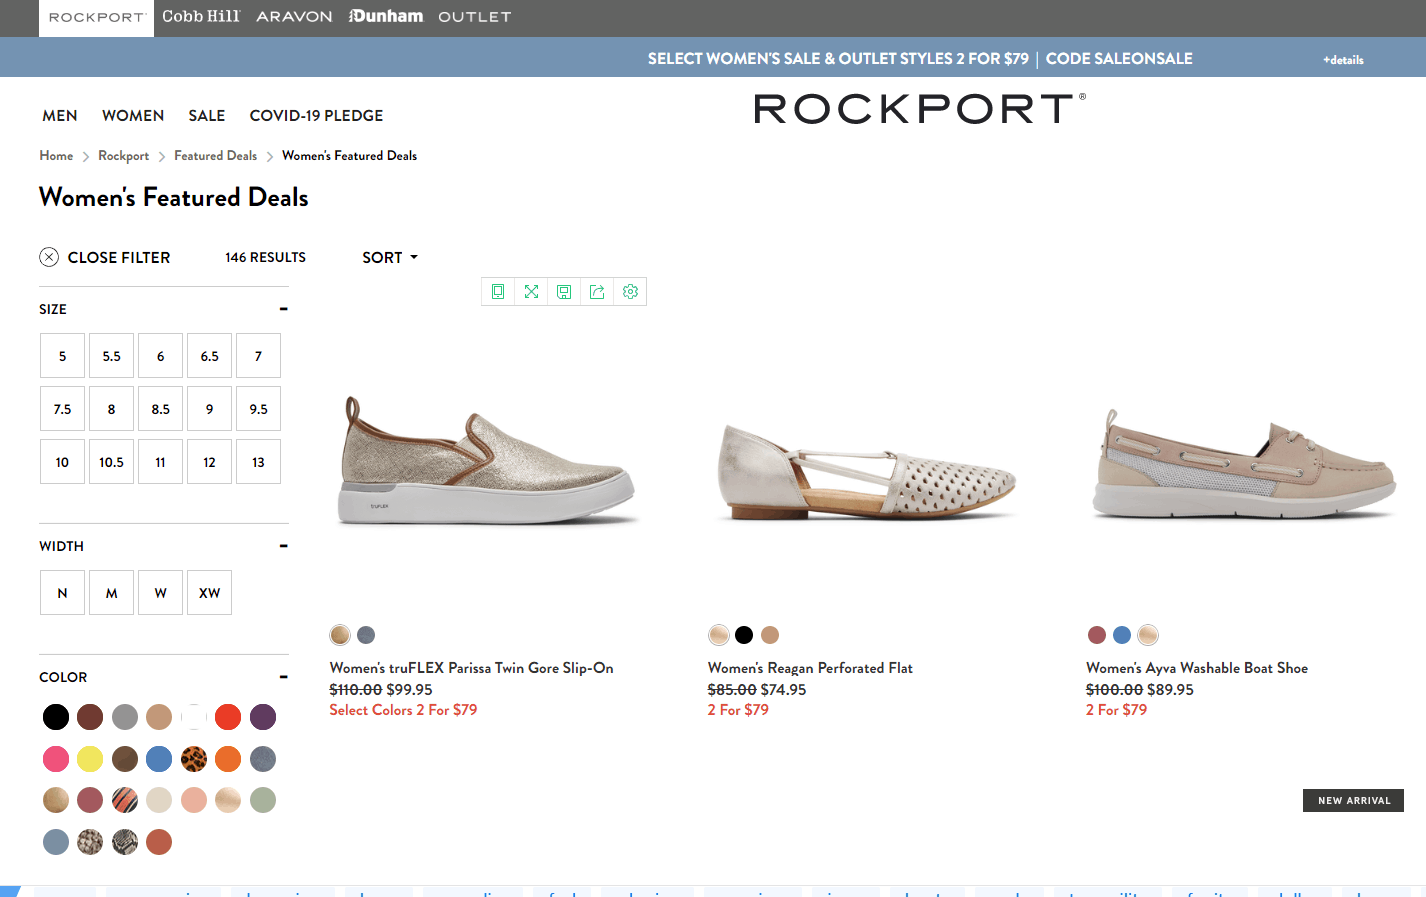
Task: Filter by sage green color swatch
Action: pyautogui.click(x=263, y=800)
